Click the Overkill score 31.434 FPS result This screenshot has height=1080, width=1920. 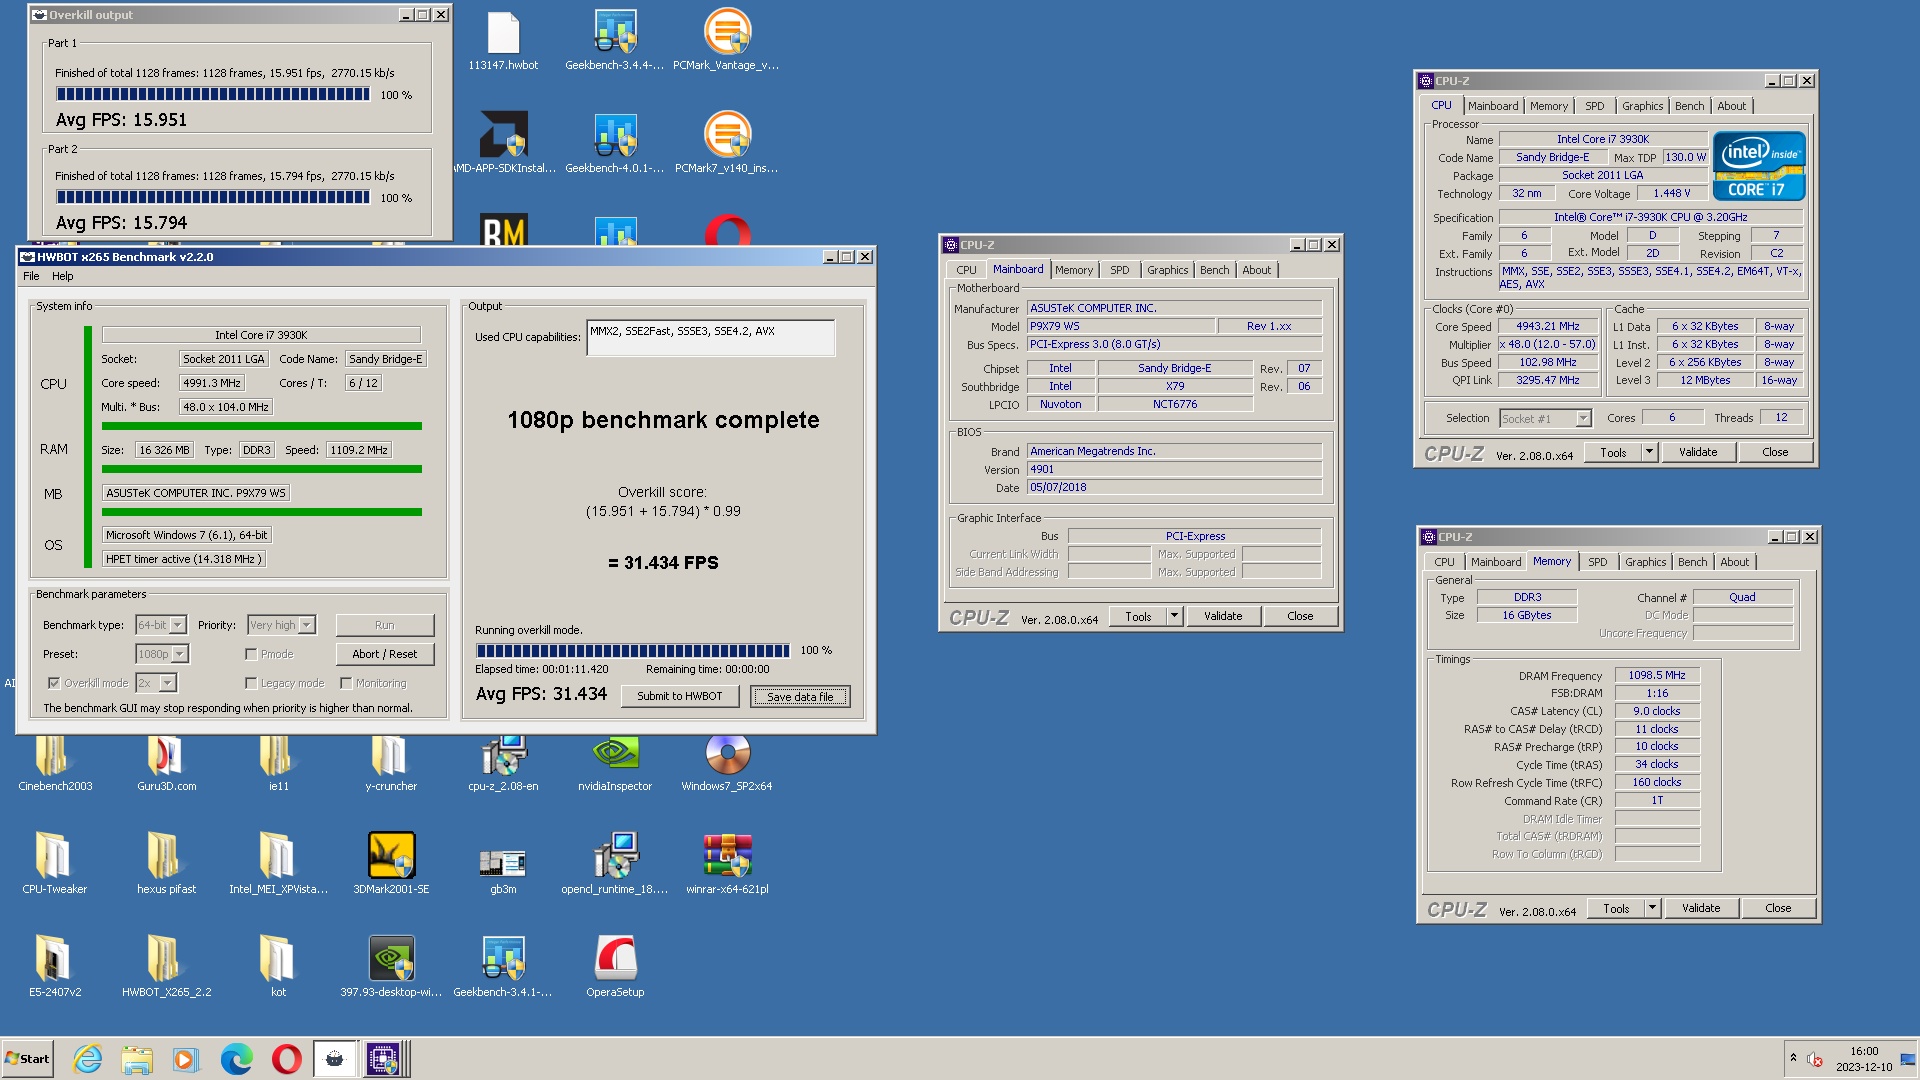[x=663, y=563]
